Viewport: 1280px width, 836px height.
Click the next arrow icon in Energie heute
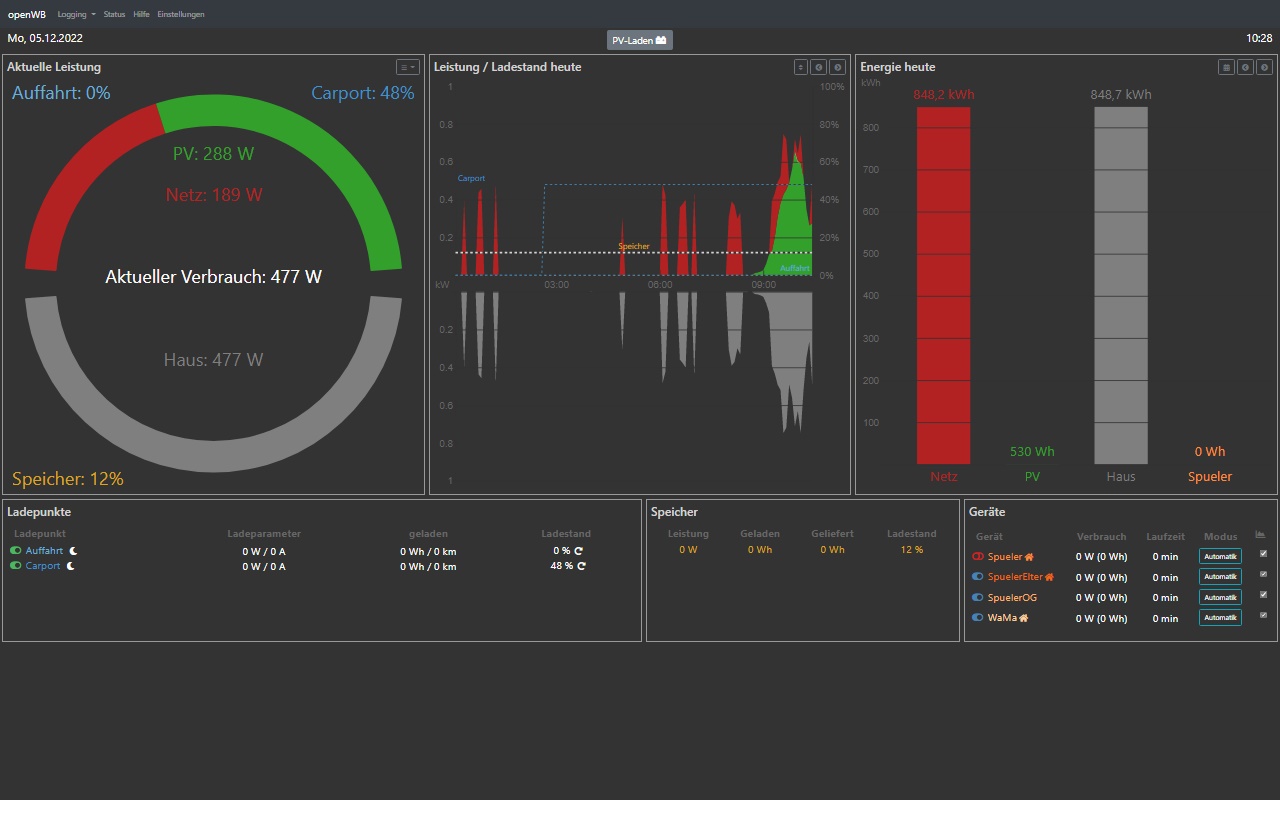(1265, 67)
